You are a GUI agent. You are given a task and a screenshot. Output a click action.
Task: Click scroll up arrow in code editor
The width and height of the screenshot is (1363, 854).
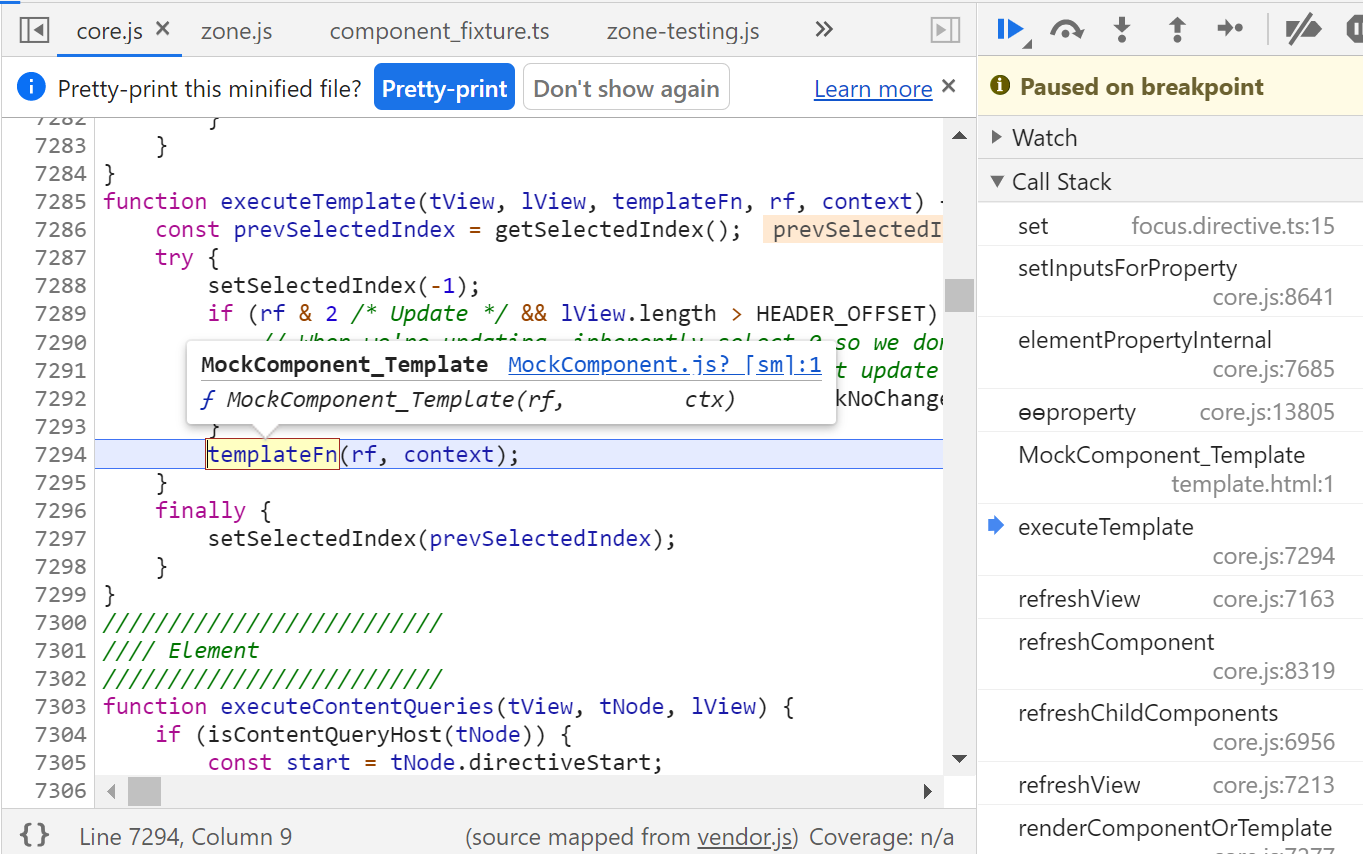959,136
